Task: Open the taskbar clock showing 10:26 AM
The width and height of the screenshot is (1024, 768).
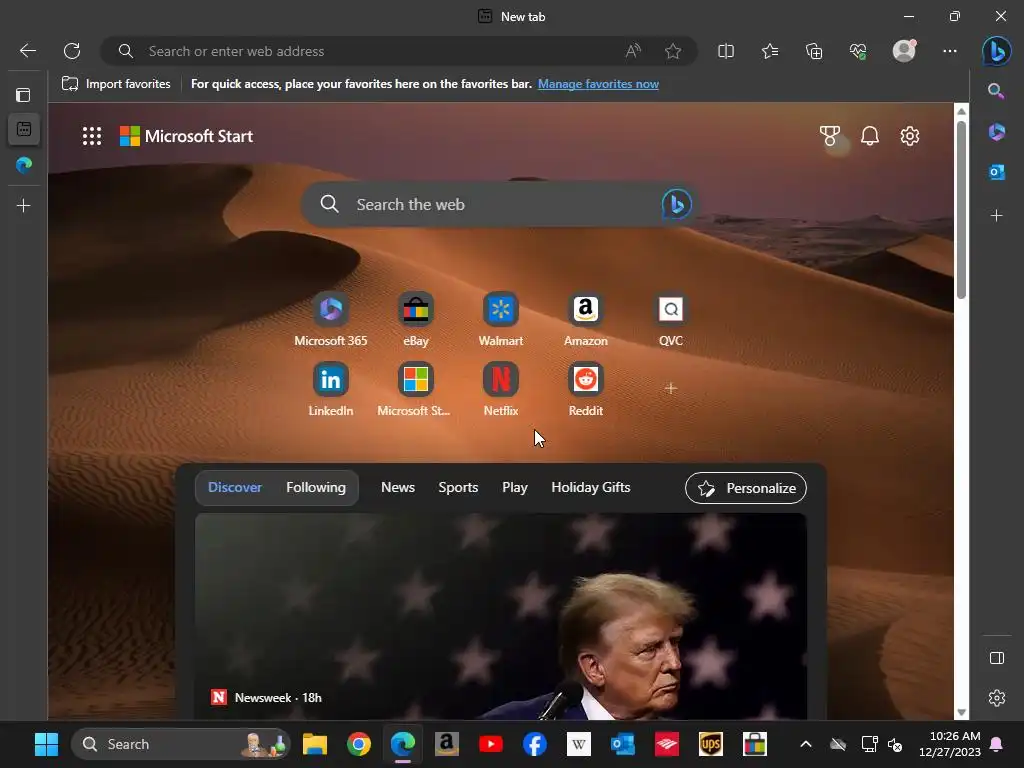Action: (950, 744)
